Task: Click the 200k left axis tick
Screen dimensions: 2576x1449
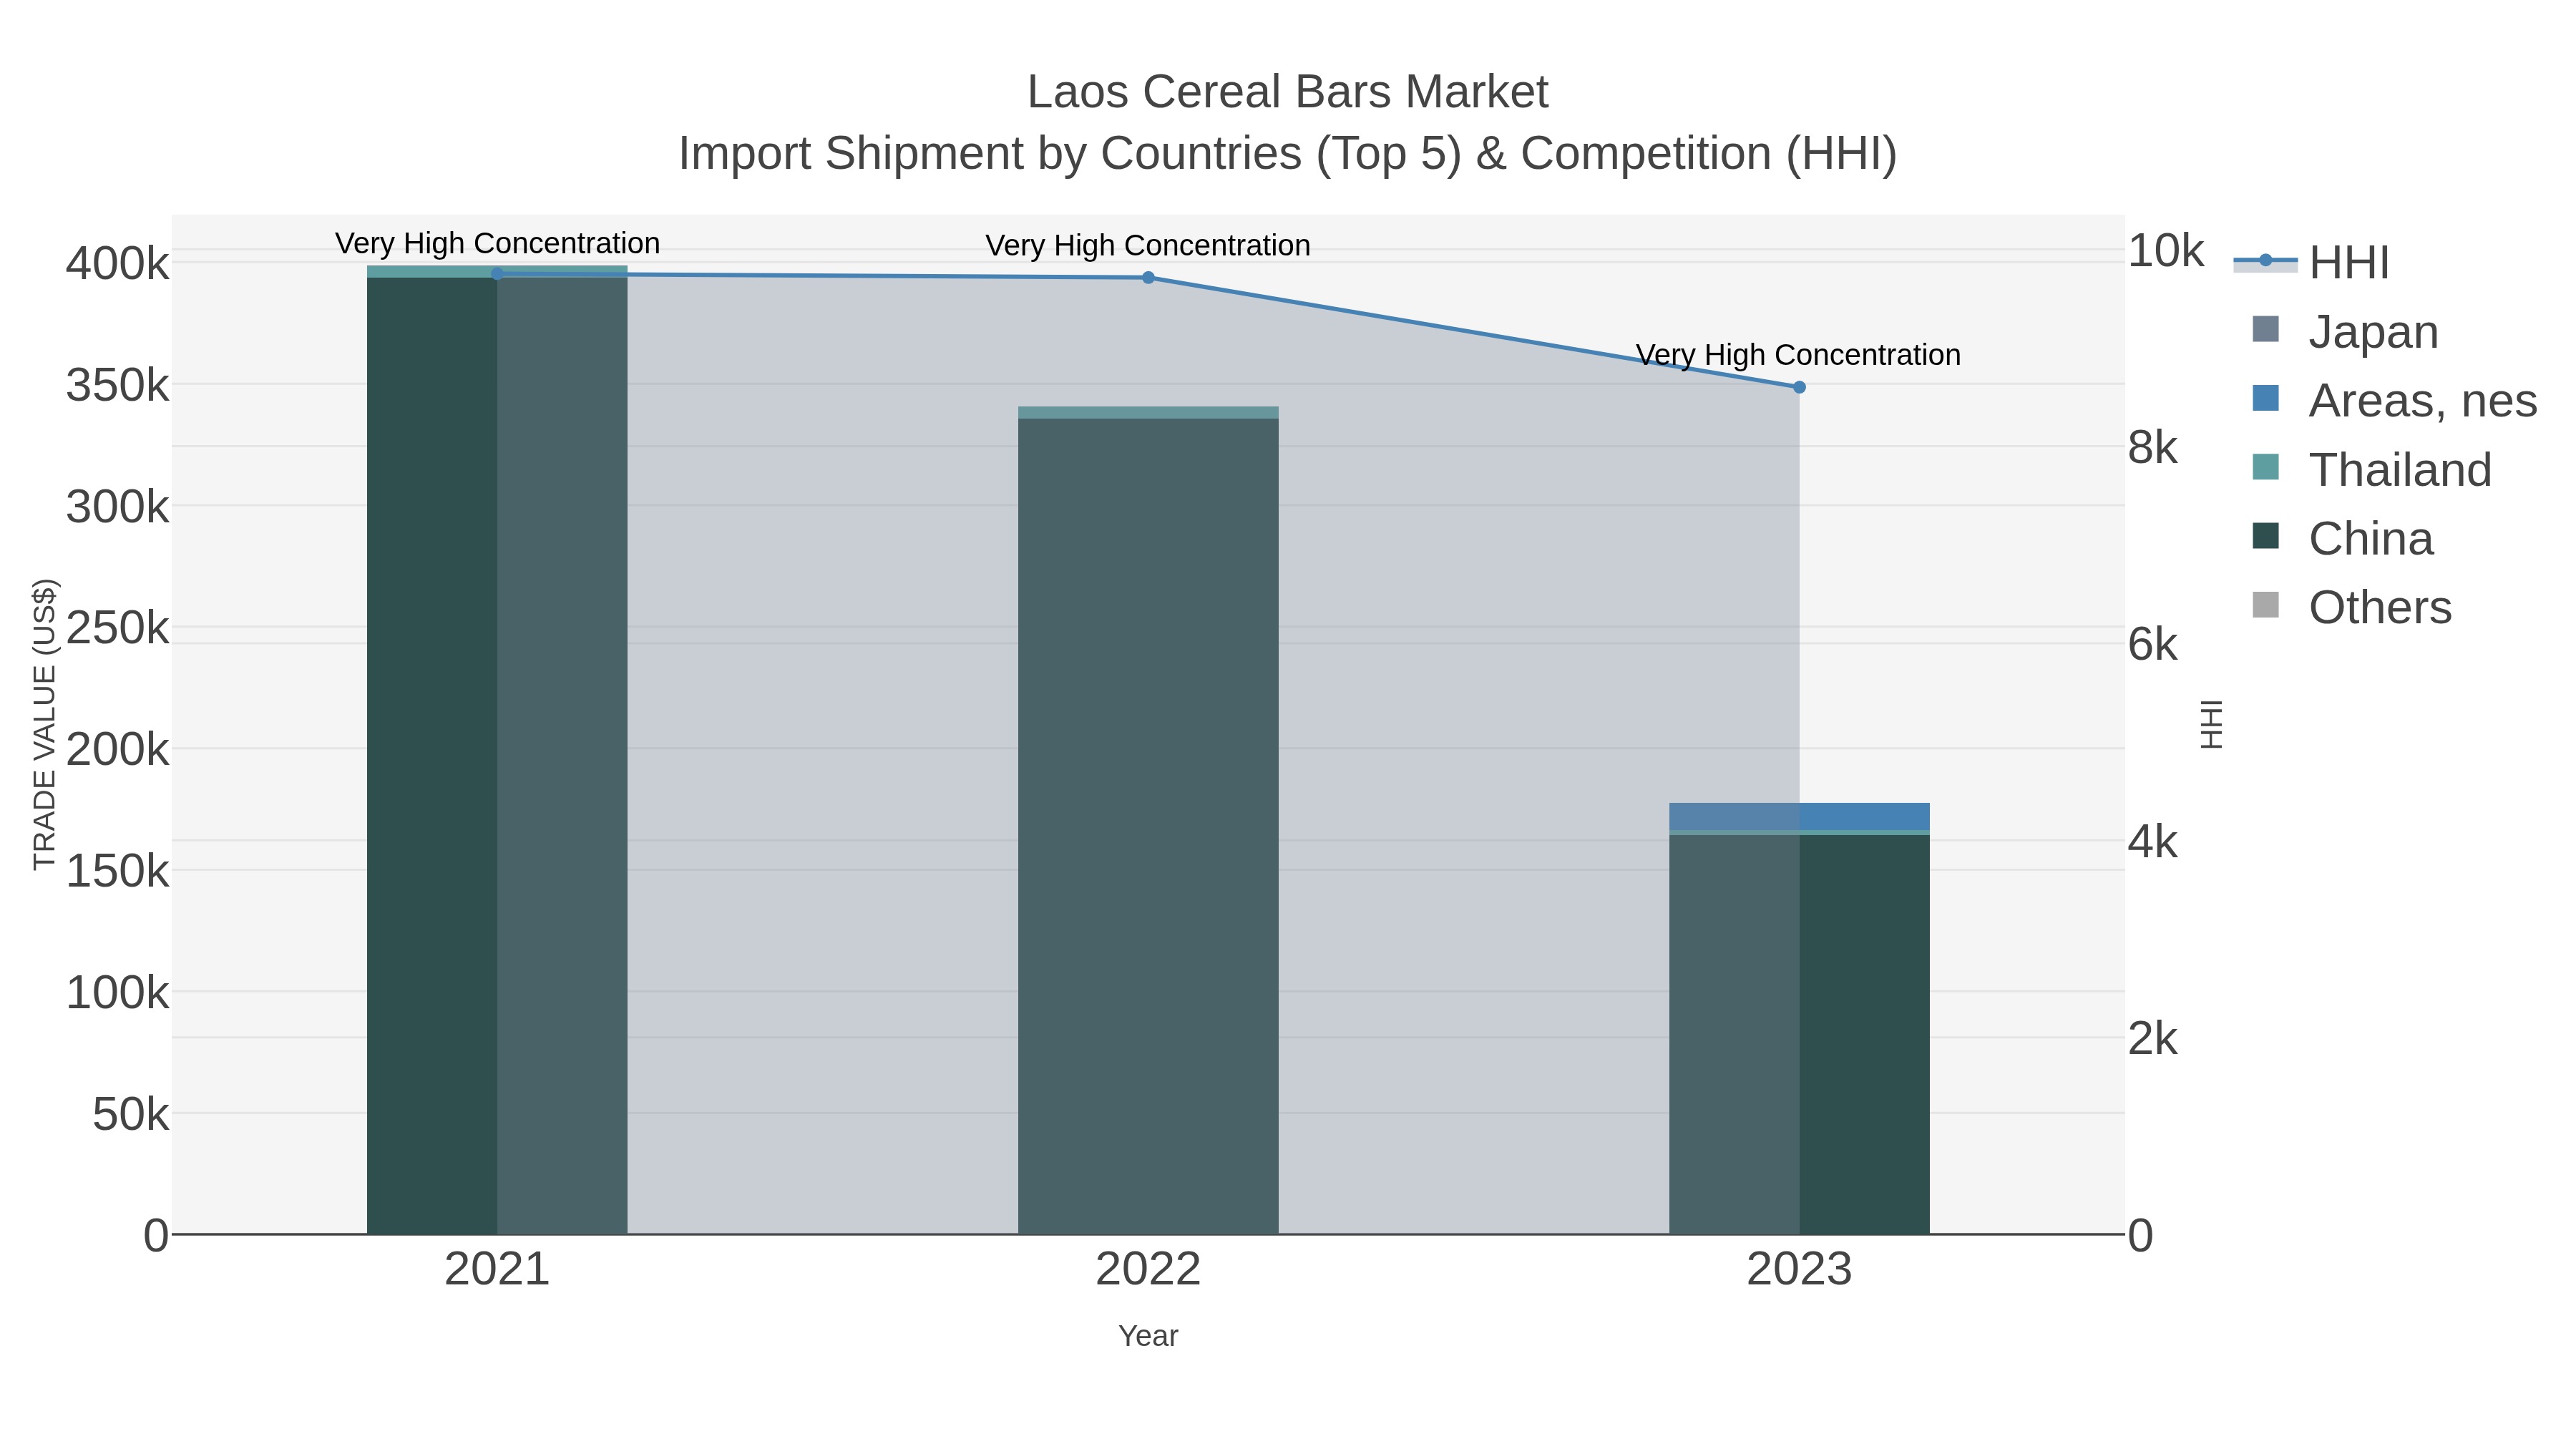Action: 117,749
